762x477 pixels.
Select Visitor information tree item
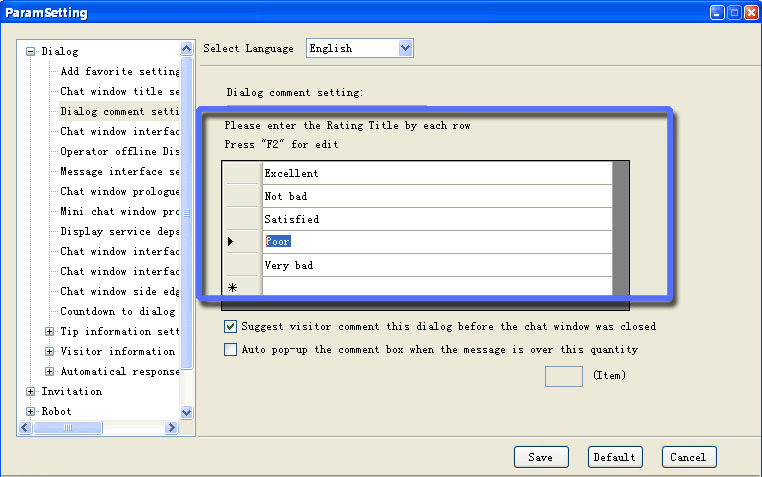(x=118, y=351)
